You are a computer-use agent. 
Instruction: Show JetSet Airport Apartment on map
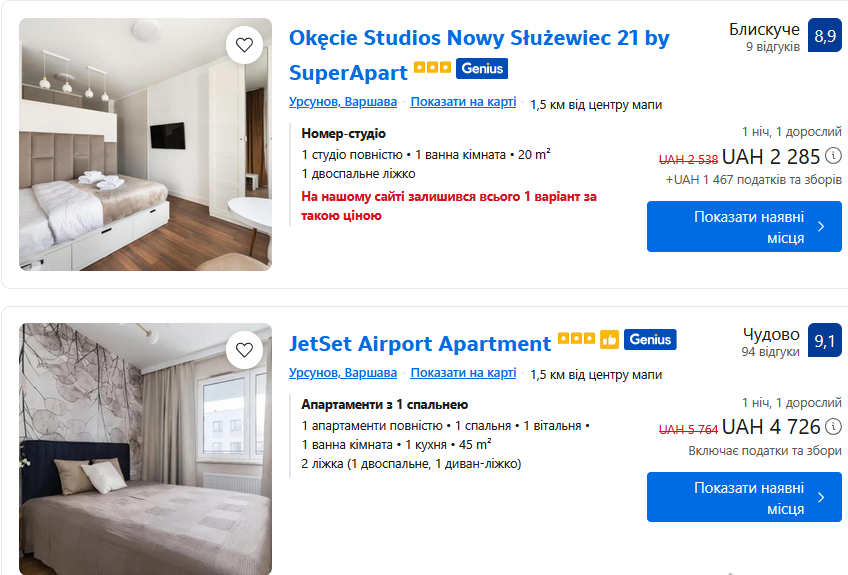click(x=463, y=373)
